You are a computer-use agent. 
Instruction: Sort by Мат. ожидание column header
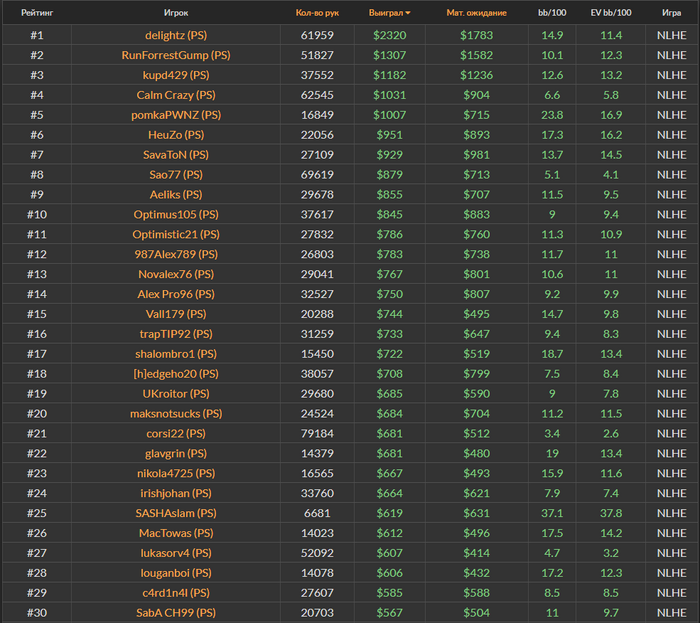[476, 13]
